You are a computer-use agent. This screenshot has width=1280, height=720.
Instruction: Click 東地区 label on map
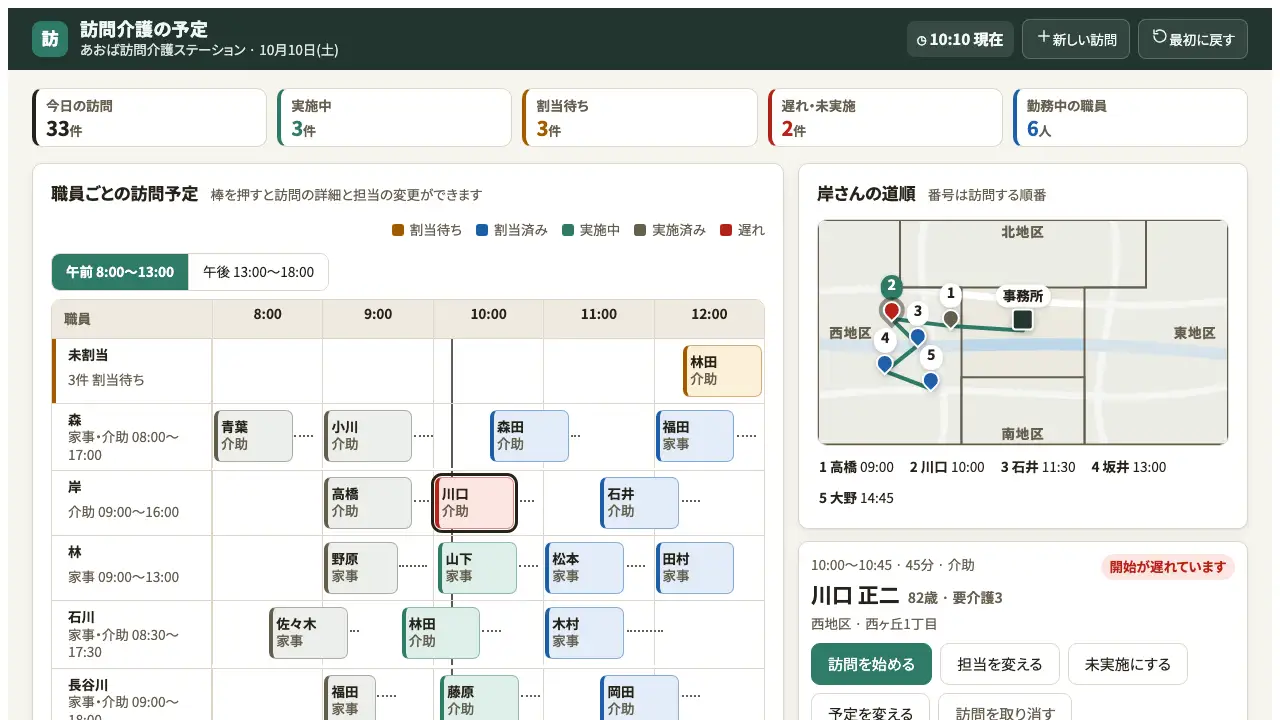1194,333
